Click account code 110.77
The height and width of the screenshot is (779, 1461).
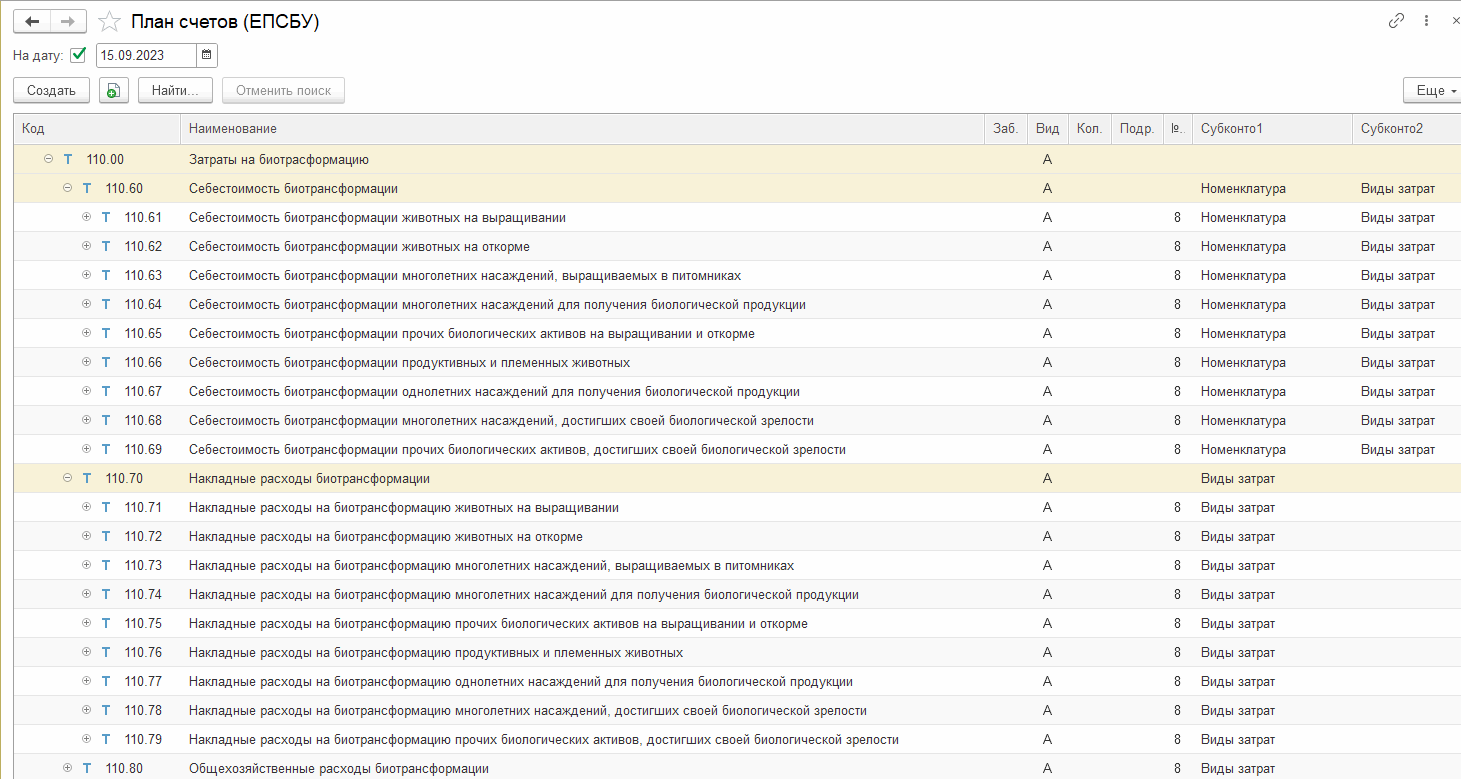tap(143, 681)
